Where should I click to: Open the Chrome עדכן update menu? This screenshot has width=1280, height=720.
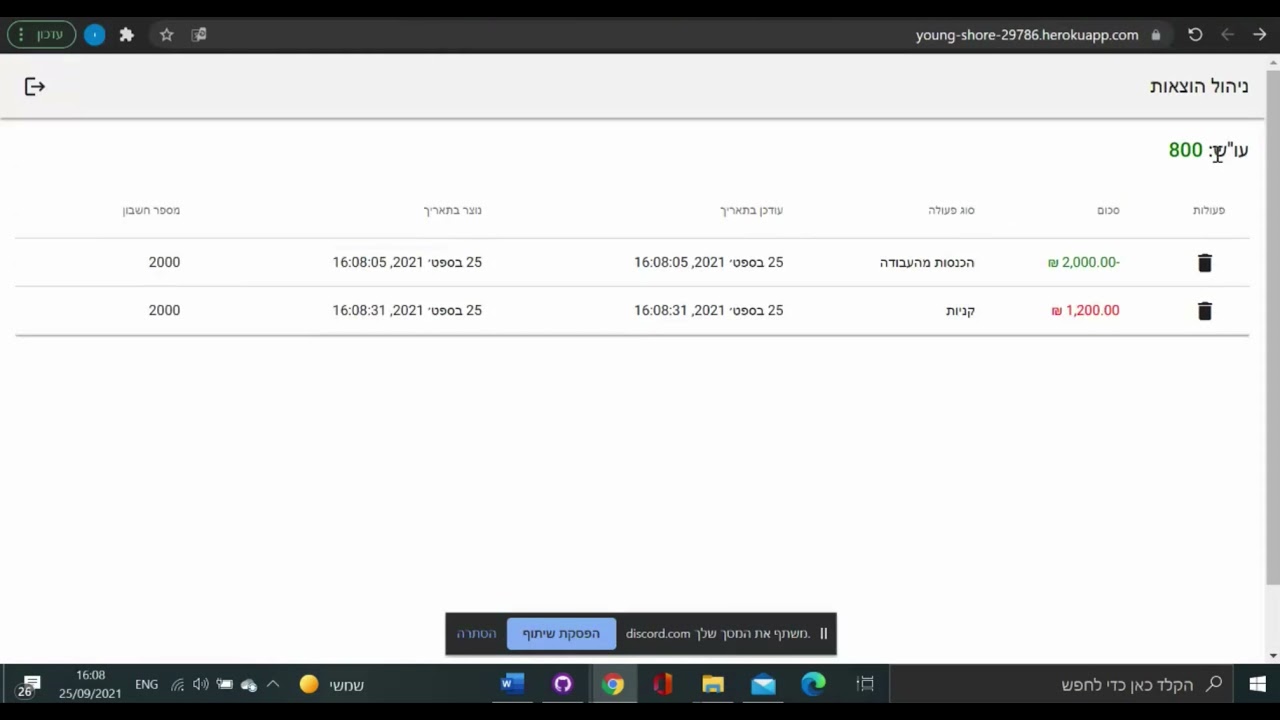(x=42, y=35)
